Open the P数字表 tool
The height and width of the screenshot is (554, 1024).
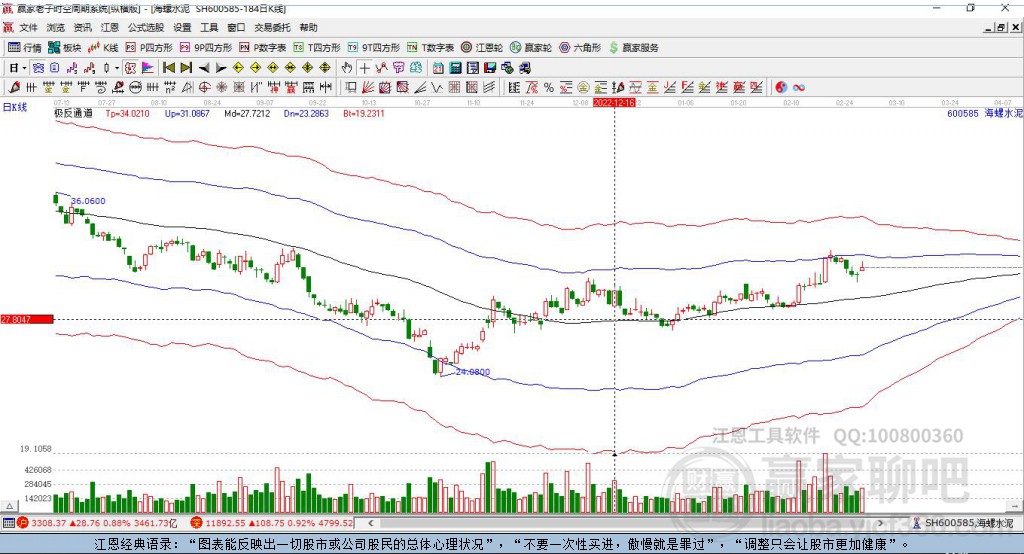coord(263,48)
